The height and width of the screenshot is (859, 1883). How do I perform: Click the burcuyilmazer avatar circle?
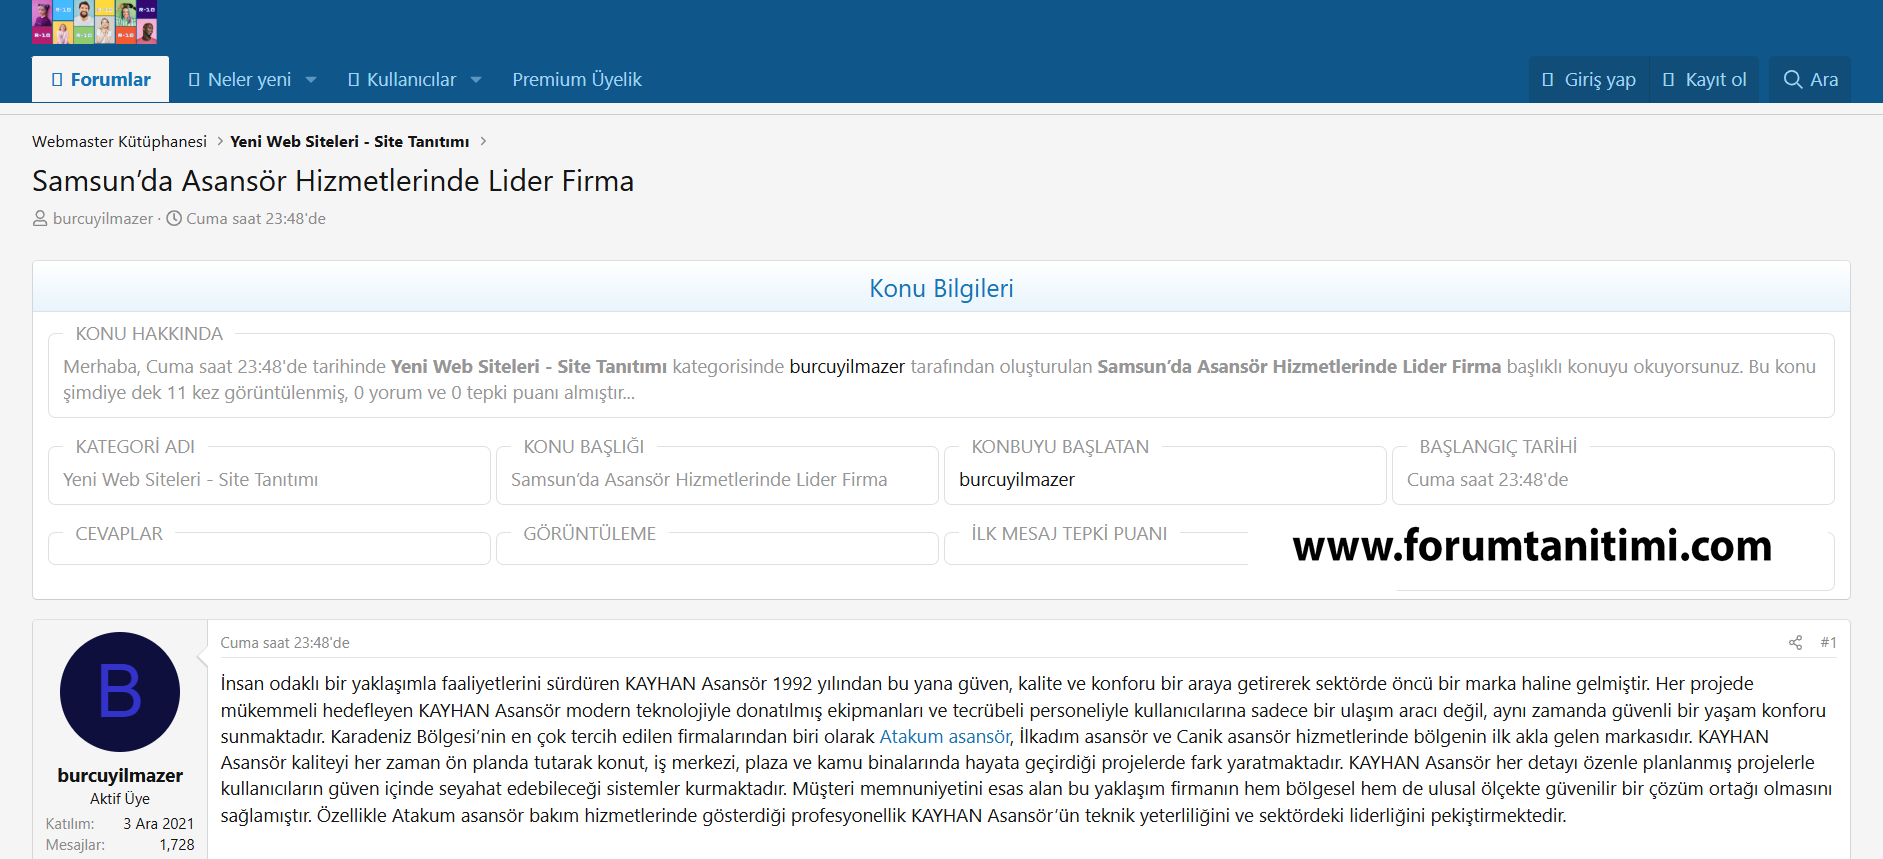(x=120, y=692)
